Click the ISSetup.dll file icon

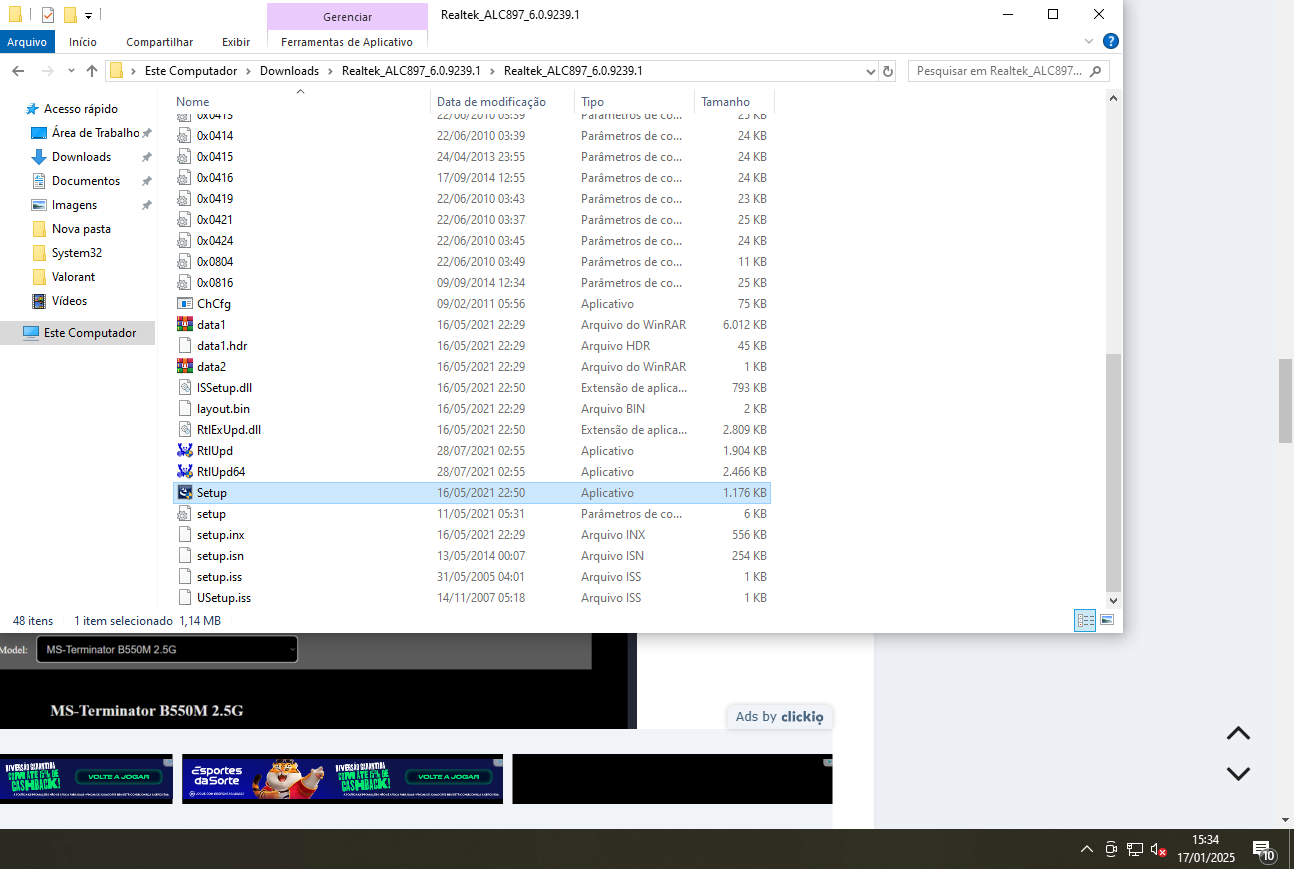click(x=184, y=388)
